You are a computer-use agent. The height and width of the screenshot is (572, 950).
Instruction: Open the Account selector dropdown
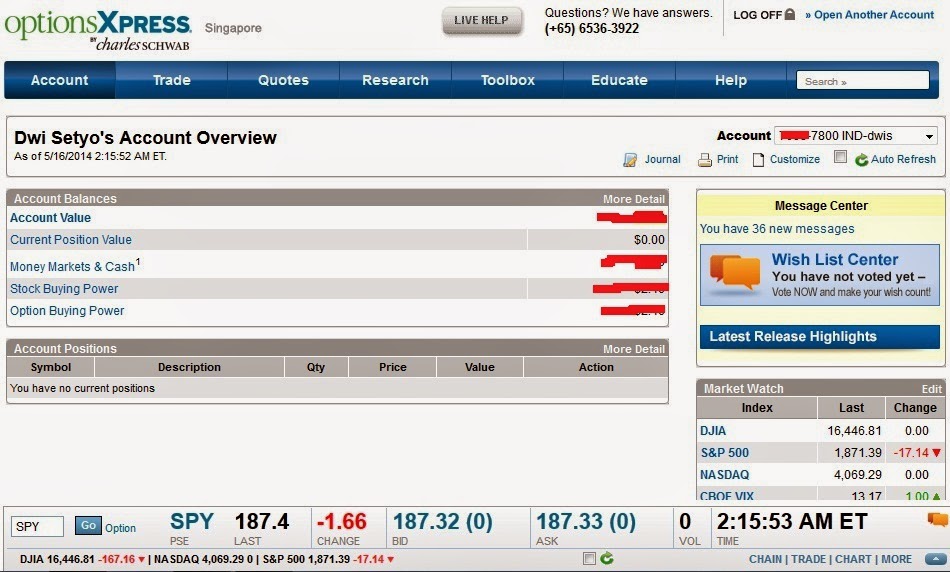(856, 136)
